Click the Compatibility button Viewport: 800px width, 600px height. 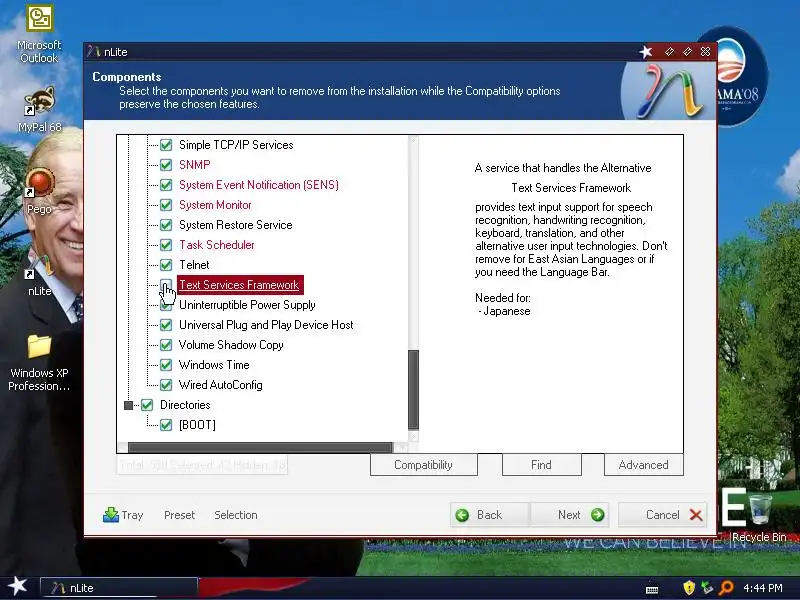(x=423, y=465)
